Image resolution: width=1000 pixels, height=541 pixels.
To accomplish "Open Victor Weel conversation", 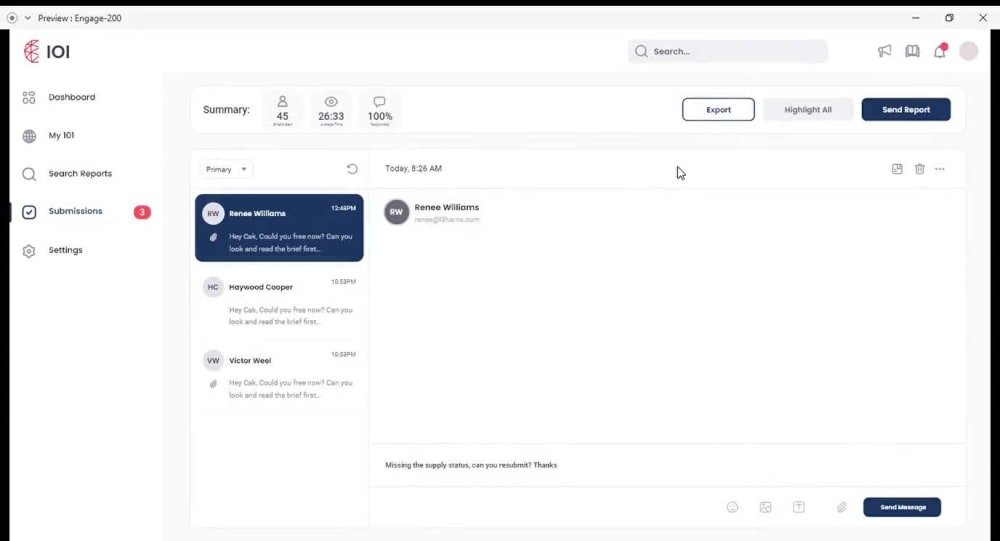I will tap(279, 374).
